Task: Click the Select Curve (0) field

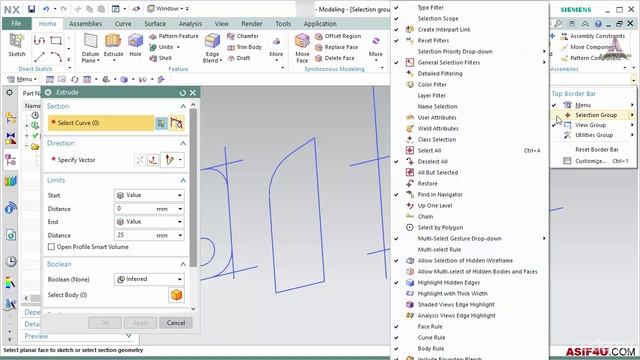Action: tap(101, 123)
